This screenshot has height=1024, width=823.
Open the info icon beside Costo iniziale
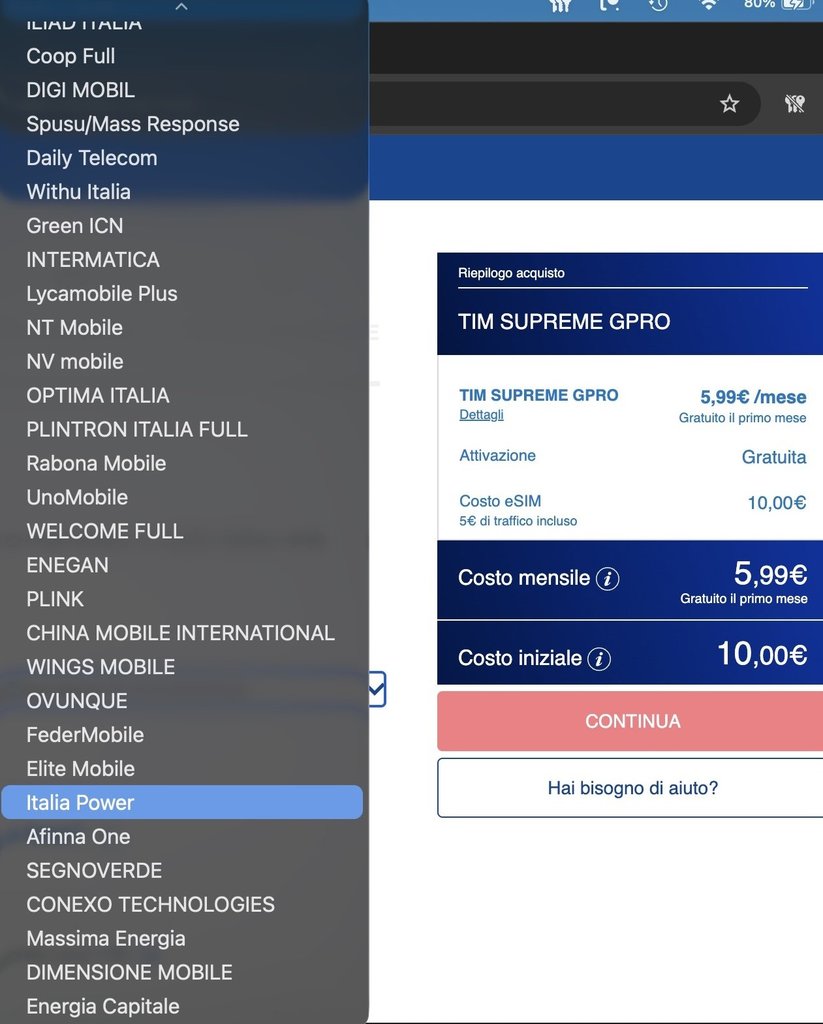[x=599, y=659]
